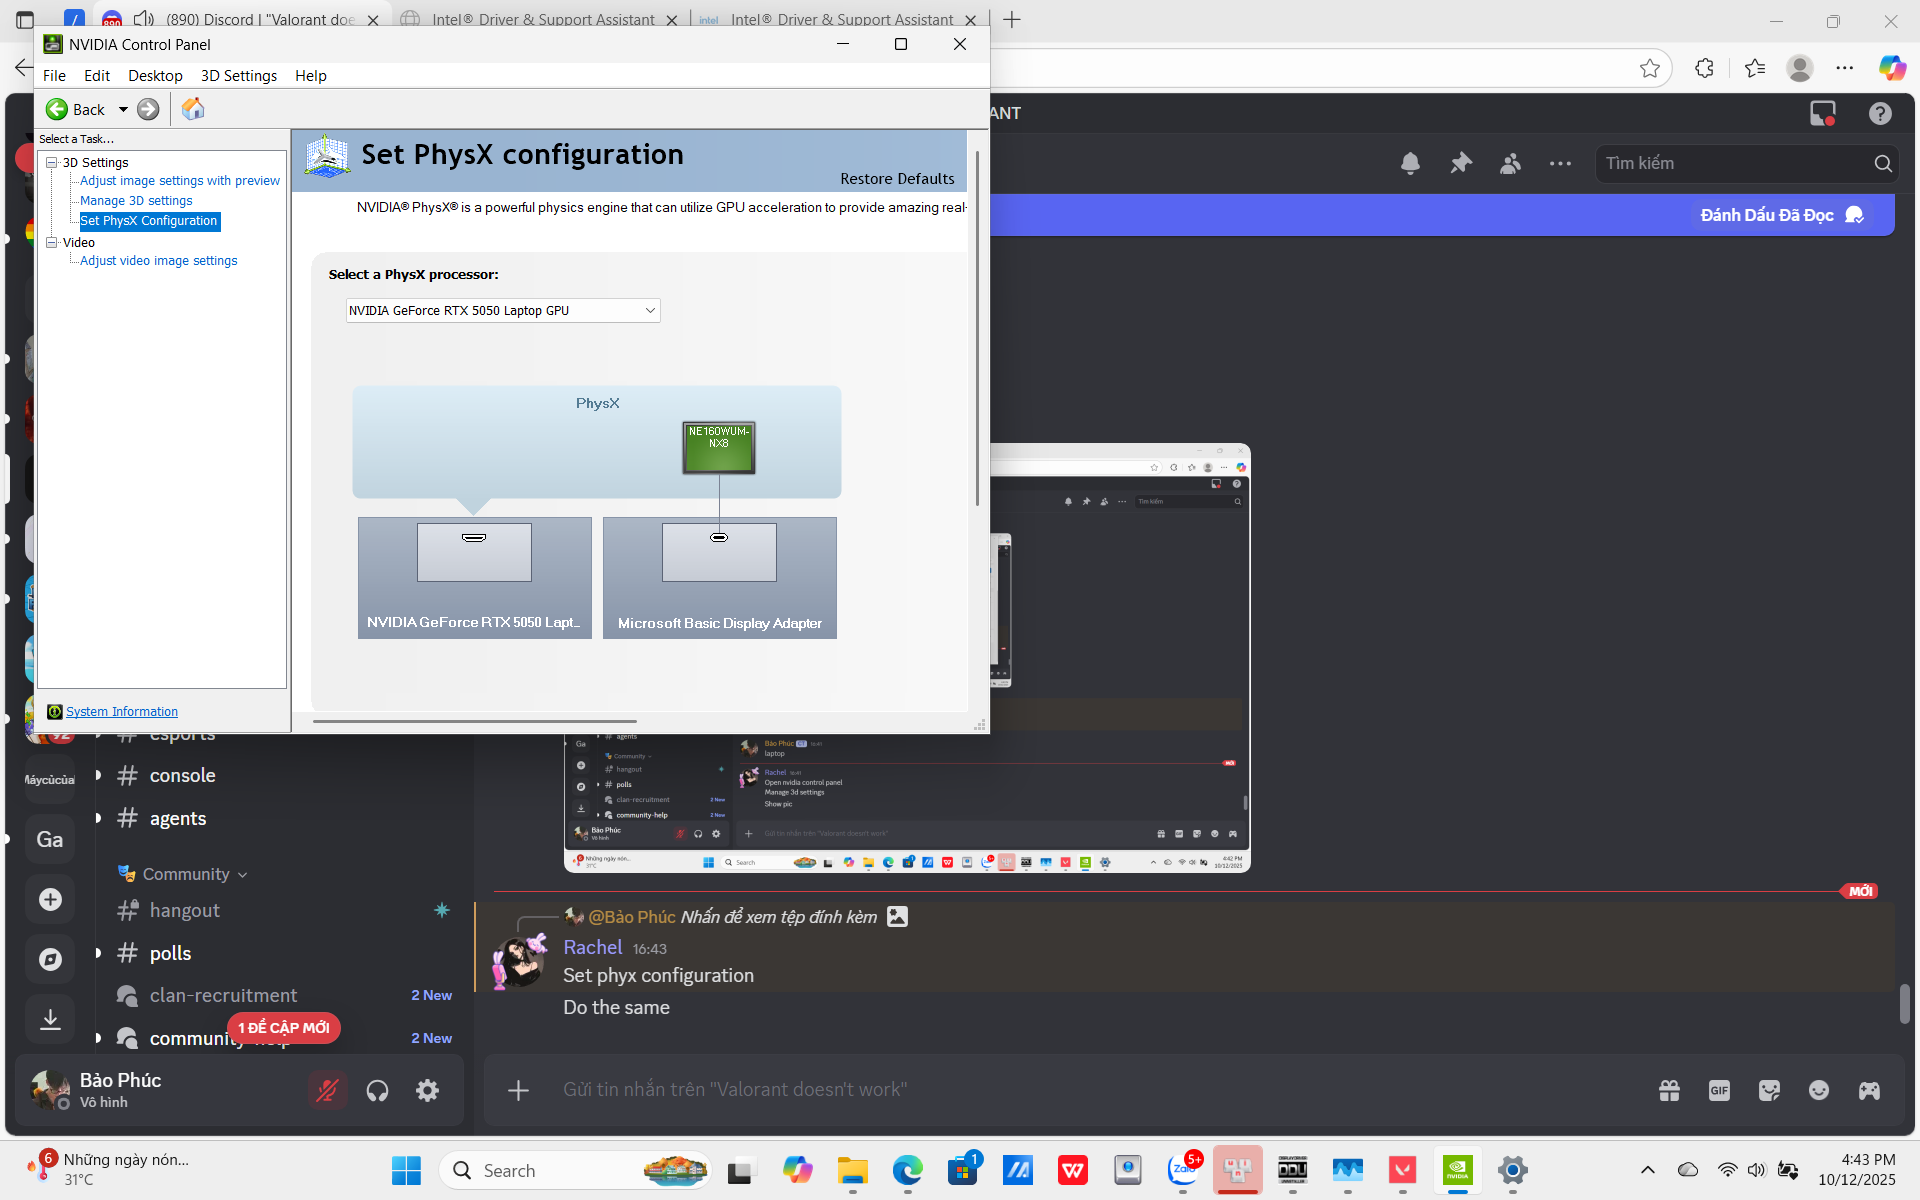1920x1200 pixels.
Task: Click the System Information link
Action: (x=122, y=712)
